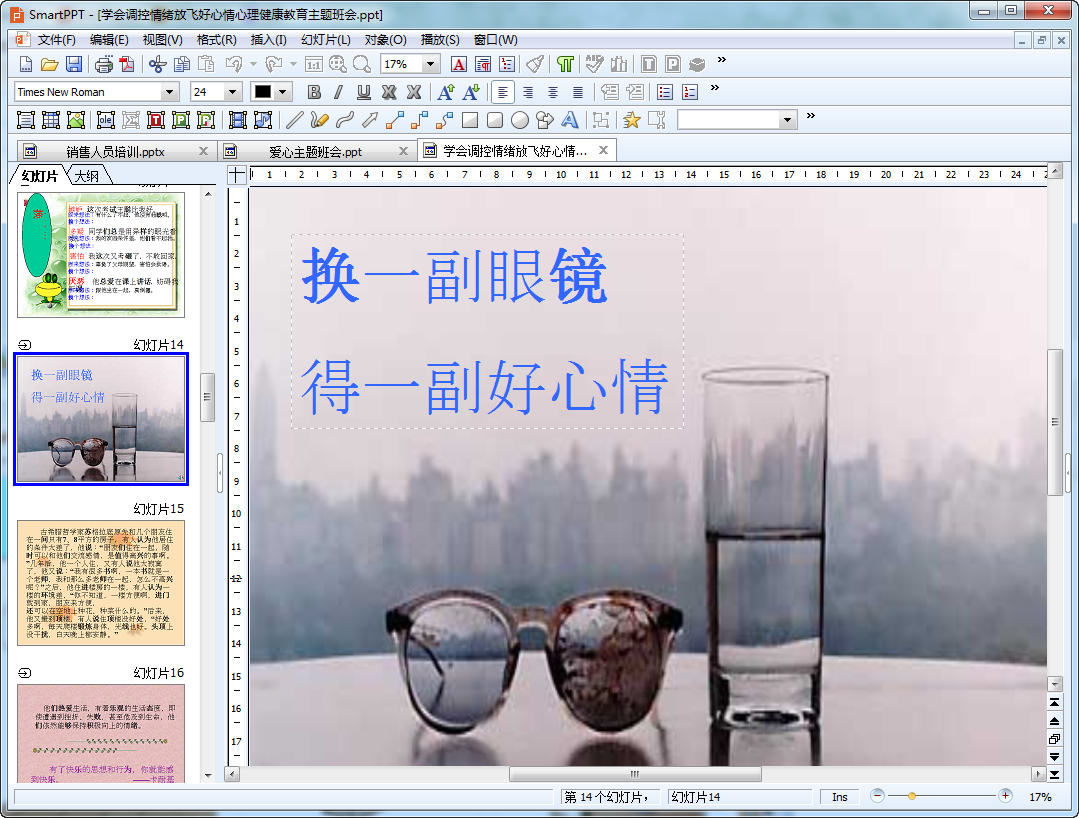Insert a table with the grid icon
Image resolution: width=1079 pixels, height=818 pixels.
51,120
